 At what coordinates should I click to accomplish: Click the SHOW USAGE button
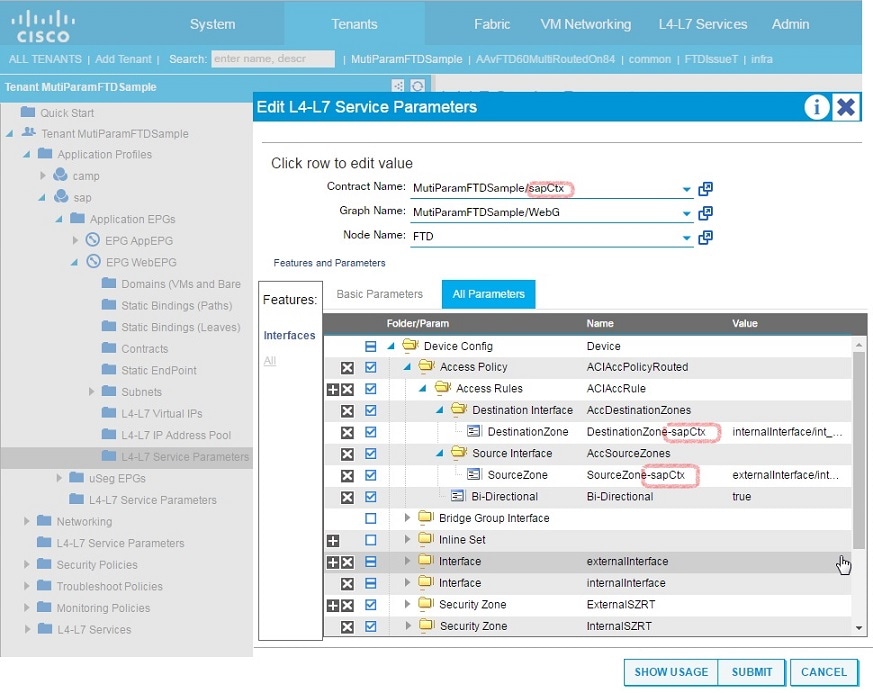(671, 672)
